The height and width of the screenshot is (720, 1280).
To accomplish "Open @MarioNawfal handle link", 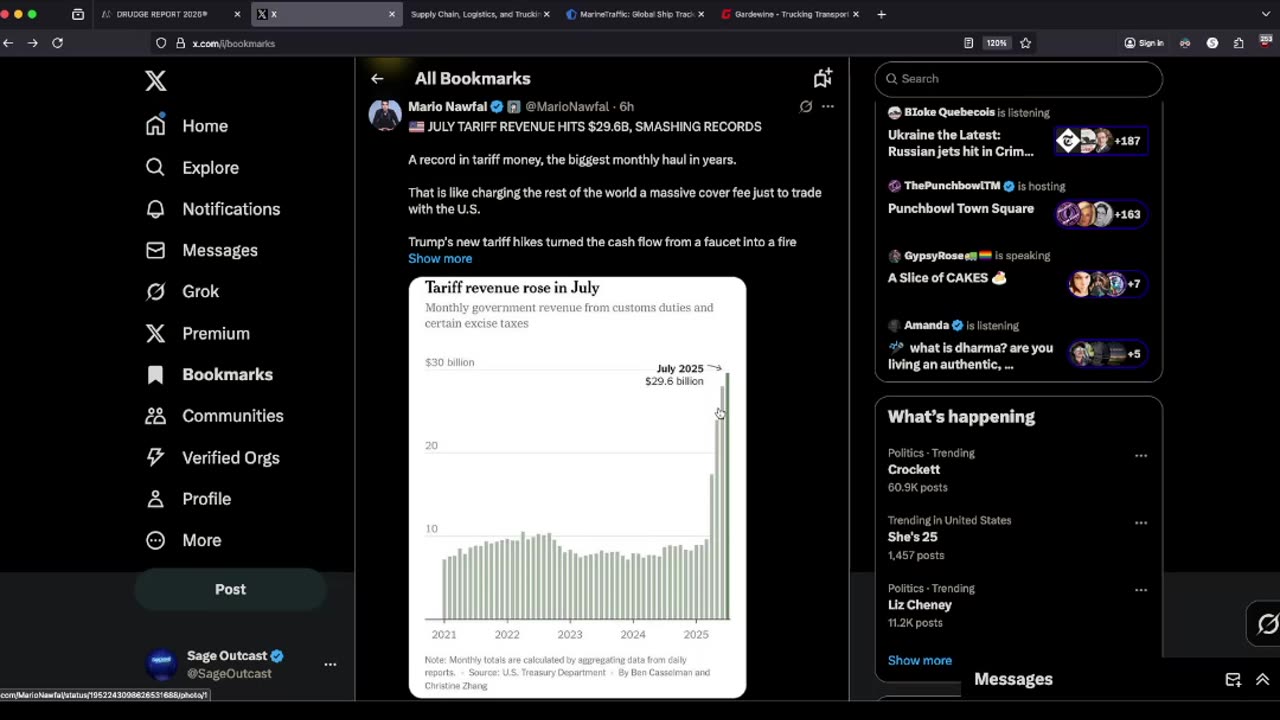I will [x=567, y=106].
